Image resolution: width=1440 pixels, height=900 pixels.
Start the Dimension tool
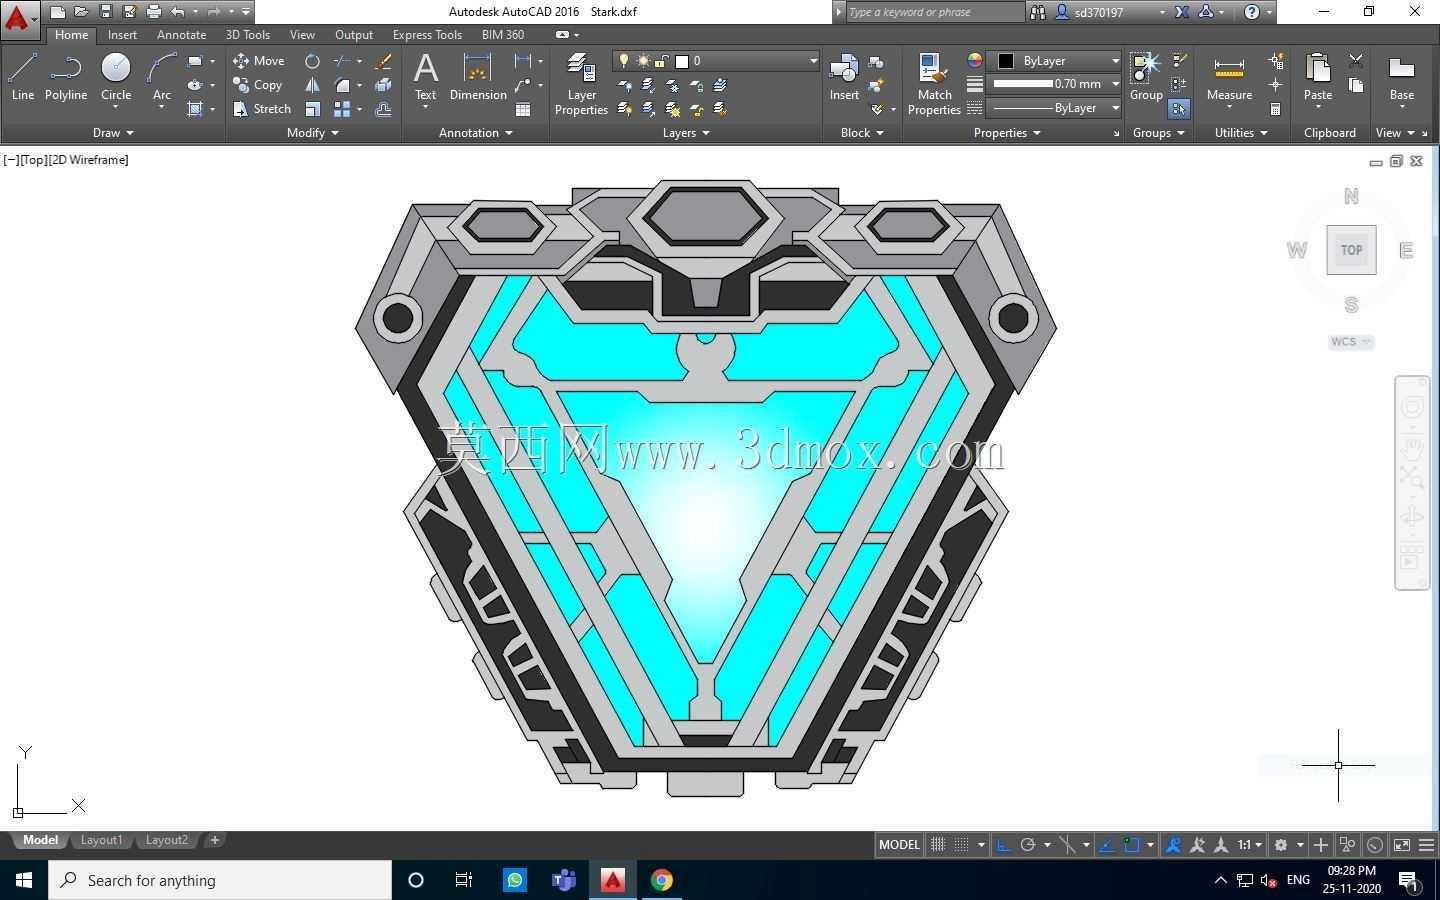click(x=478, y=78)
